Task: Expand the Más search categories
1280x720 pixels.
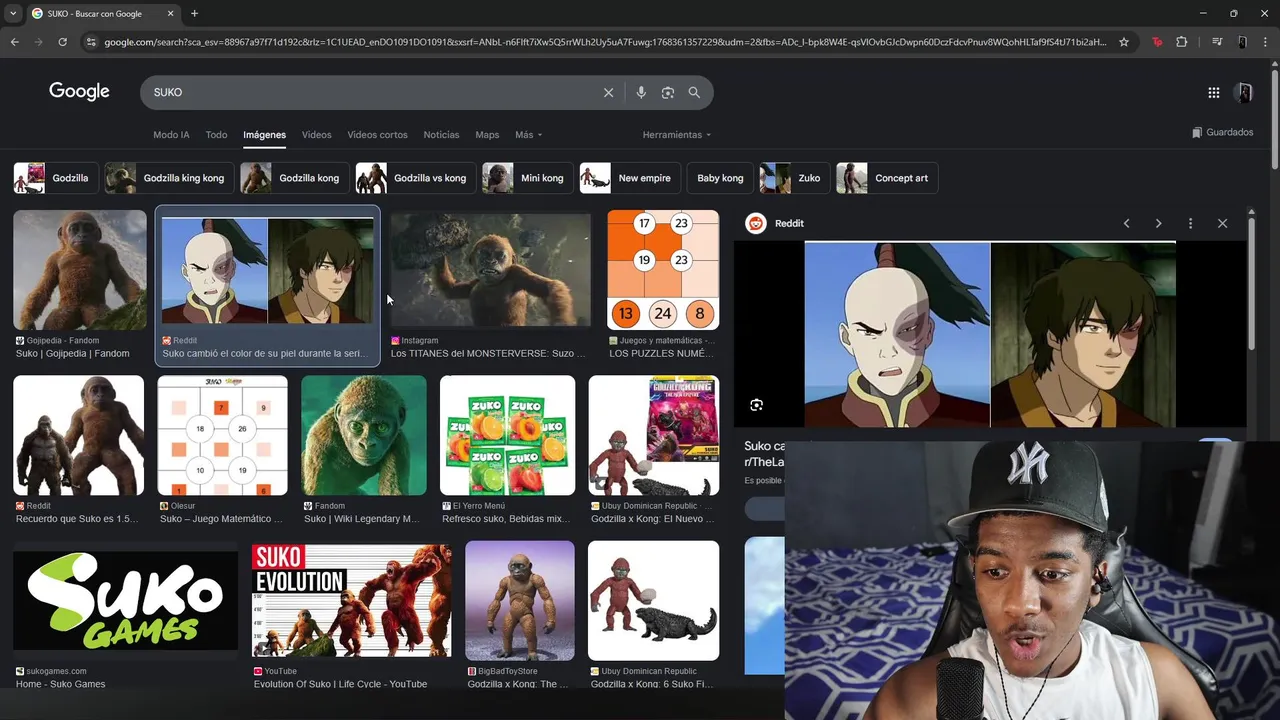Action: [x=528, y=135]
